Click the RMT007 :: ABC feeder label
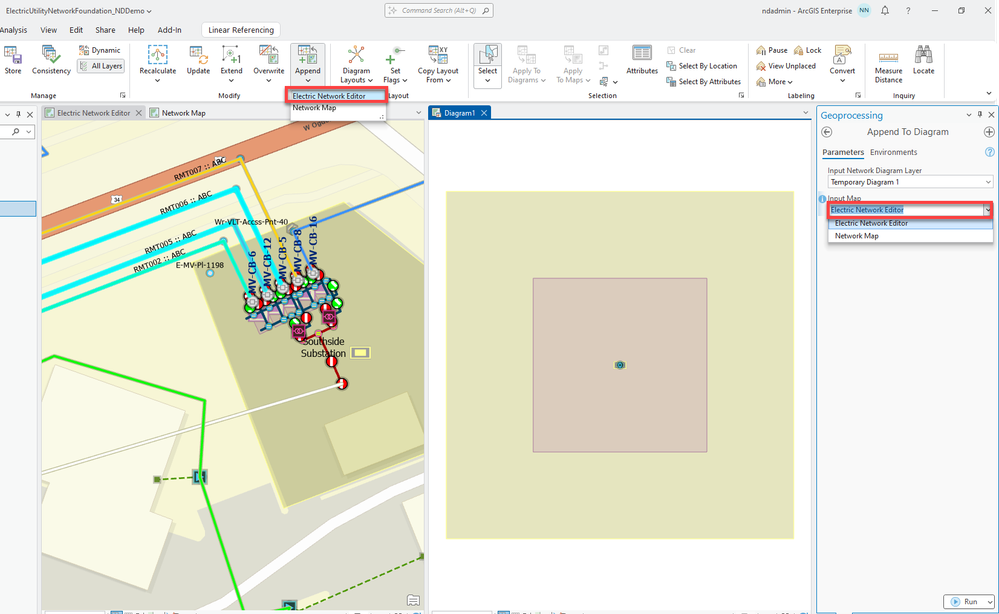 (200, 168)
